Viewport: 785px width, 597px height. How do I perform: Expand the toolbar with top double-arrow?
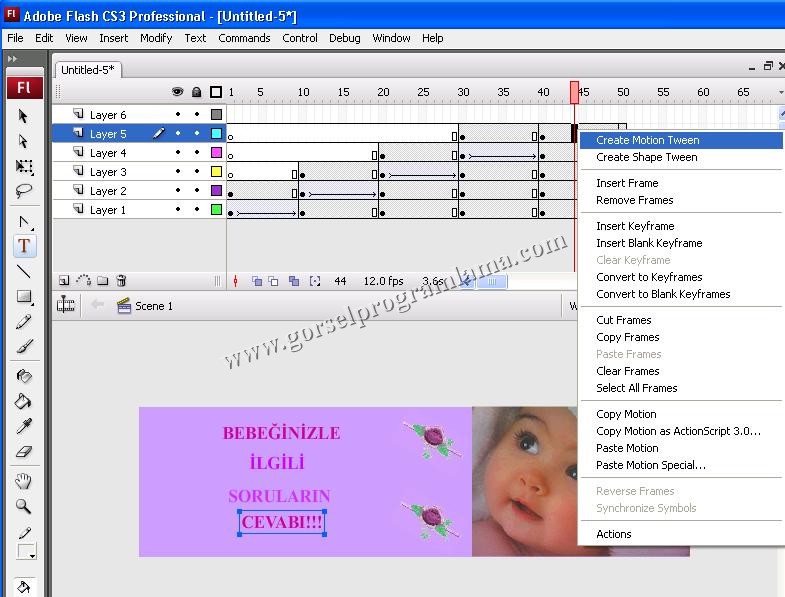pos(12,59)
